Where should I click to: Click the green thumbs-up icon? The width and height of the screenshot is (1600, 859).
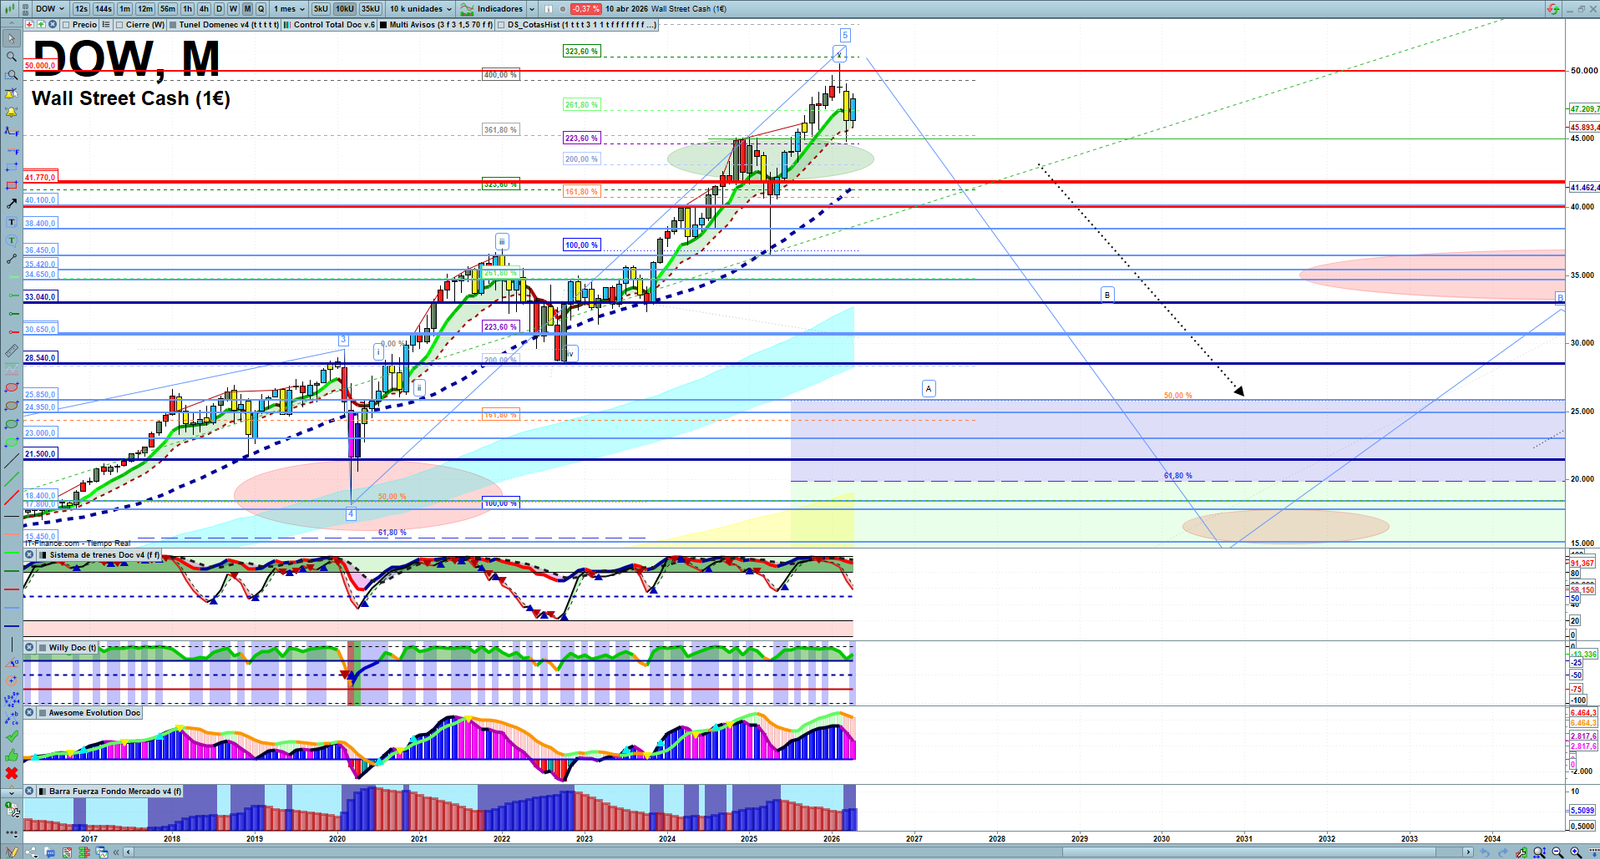click(x=11, y=755)
